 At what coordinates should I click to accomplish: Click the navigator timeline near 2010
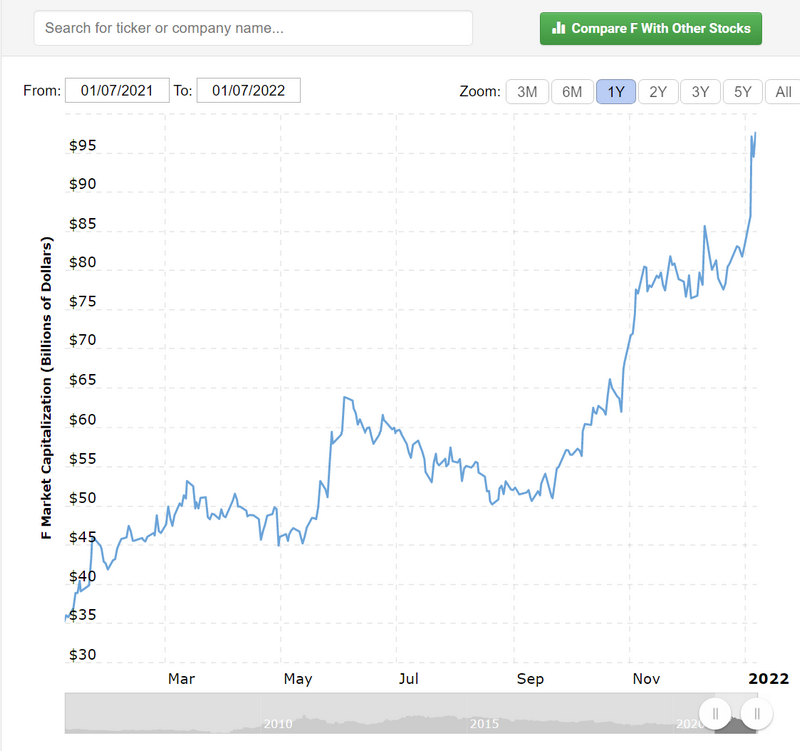coord(278,721)
